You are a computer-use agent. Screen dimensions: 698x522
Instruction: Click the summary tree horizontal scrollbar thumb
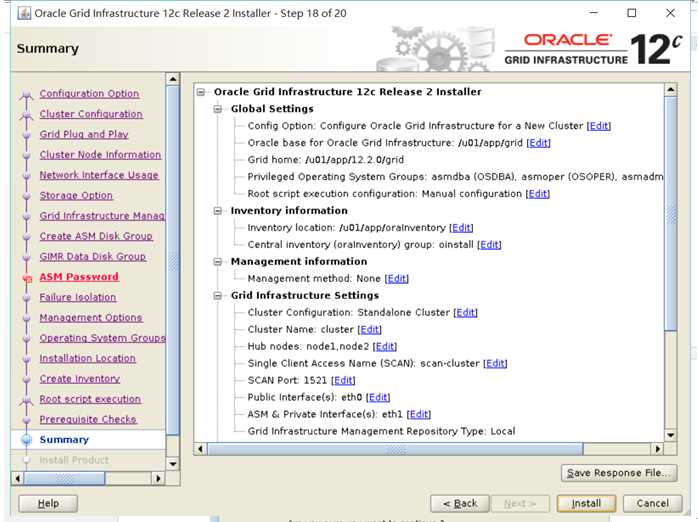tap(395, 449)
